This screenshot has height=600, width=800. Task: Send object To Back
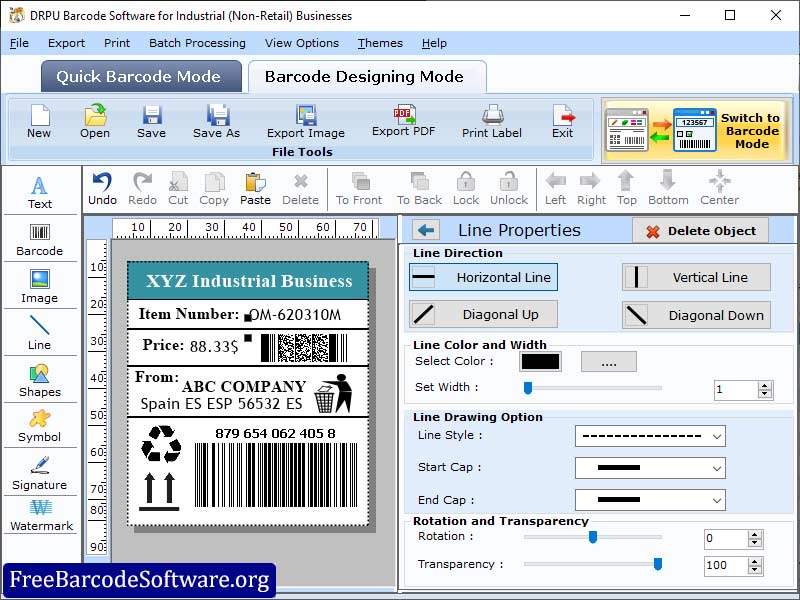point(419,189)
